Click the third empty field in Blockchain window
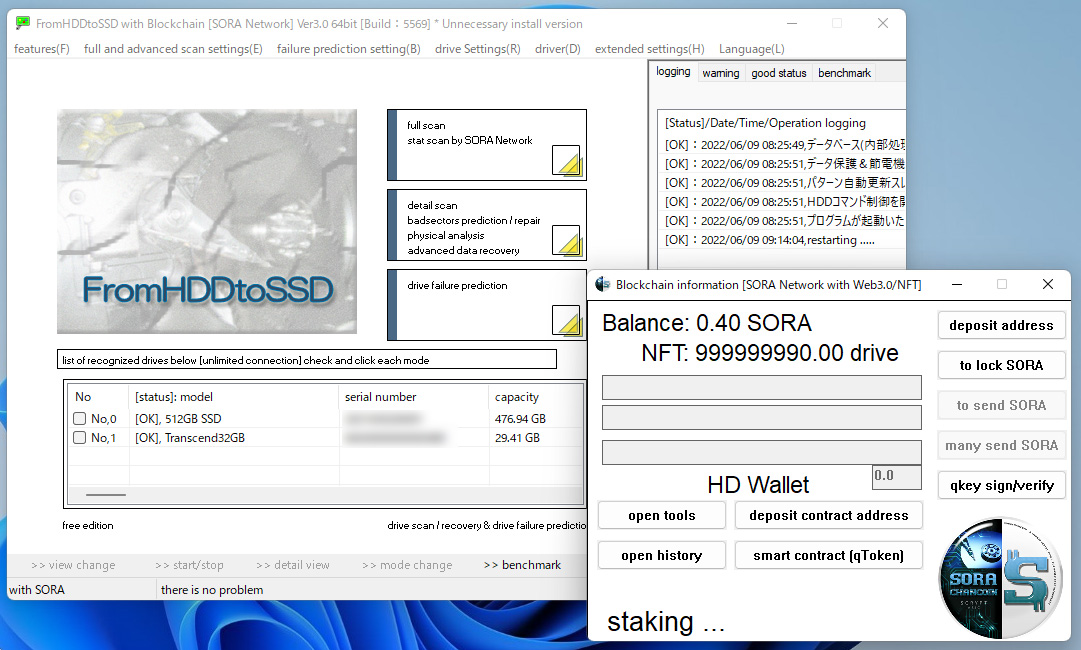Viewport: 1081px width, 650px height. click(x=762, y=452)
